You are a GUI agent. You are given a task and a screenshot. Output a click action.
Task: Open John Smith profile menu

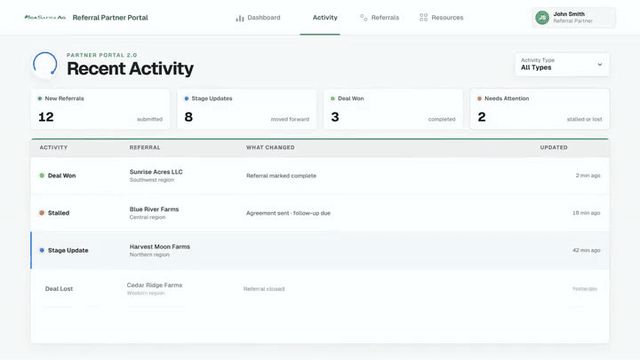click(x=573, y=18)
